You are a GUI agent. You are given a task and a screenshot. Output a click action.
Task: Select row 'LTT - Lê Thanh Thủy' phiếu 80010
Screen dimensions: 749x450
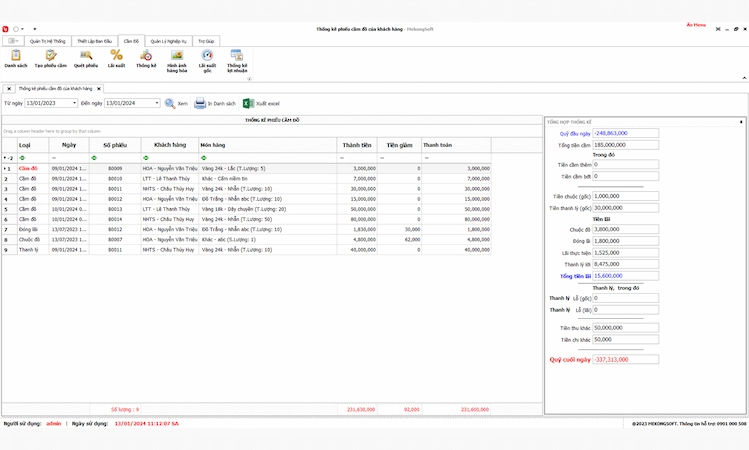(x=246, y=179)
